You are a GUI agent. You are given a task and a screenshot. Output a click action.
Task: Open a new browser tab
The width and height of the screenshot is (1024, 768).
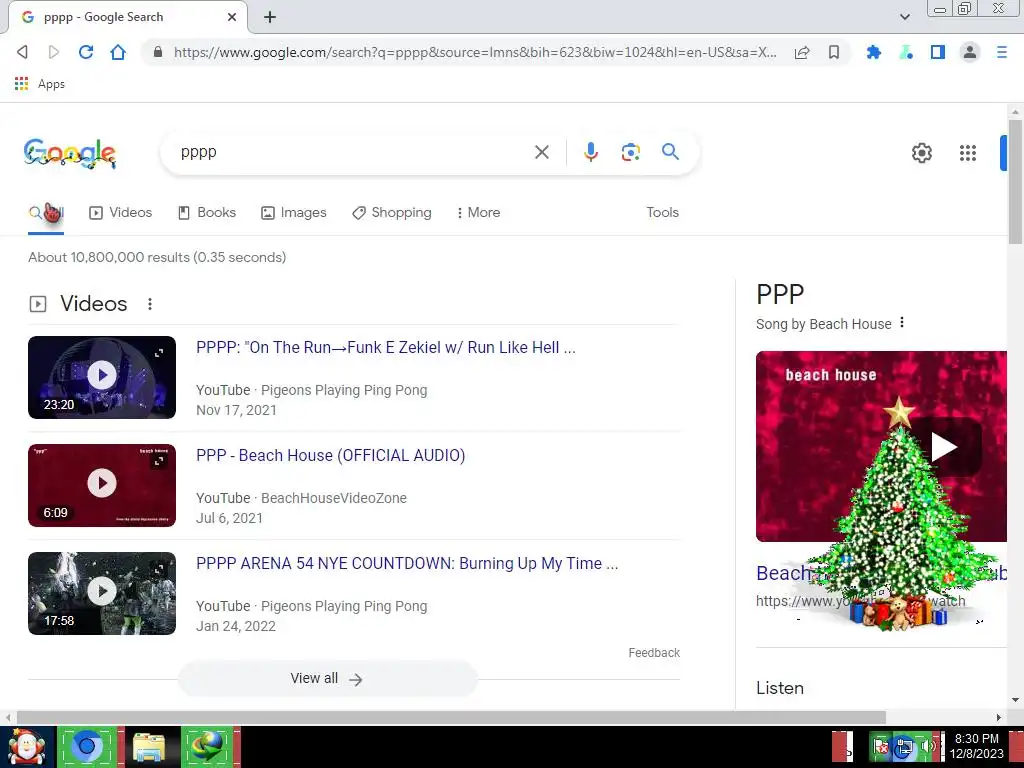(x=270, y=17)
